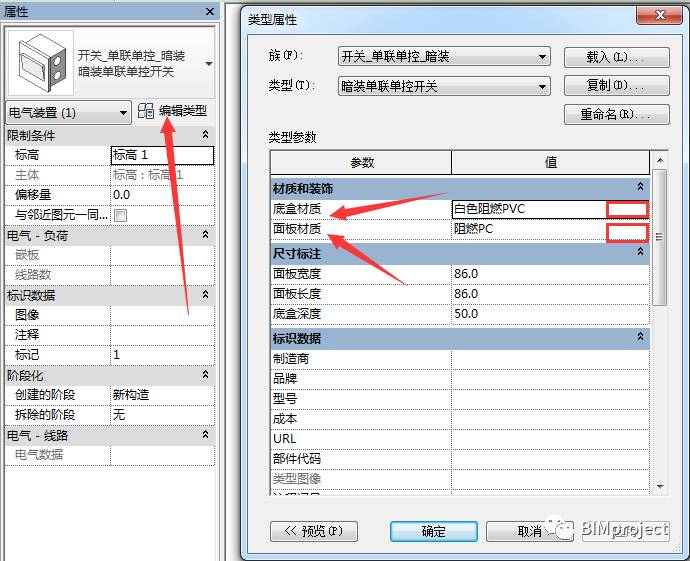Click the parameter list scrollbar thumb
The height and width of the screenshot is (561, 690).
(659, 237)
